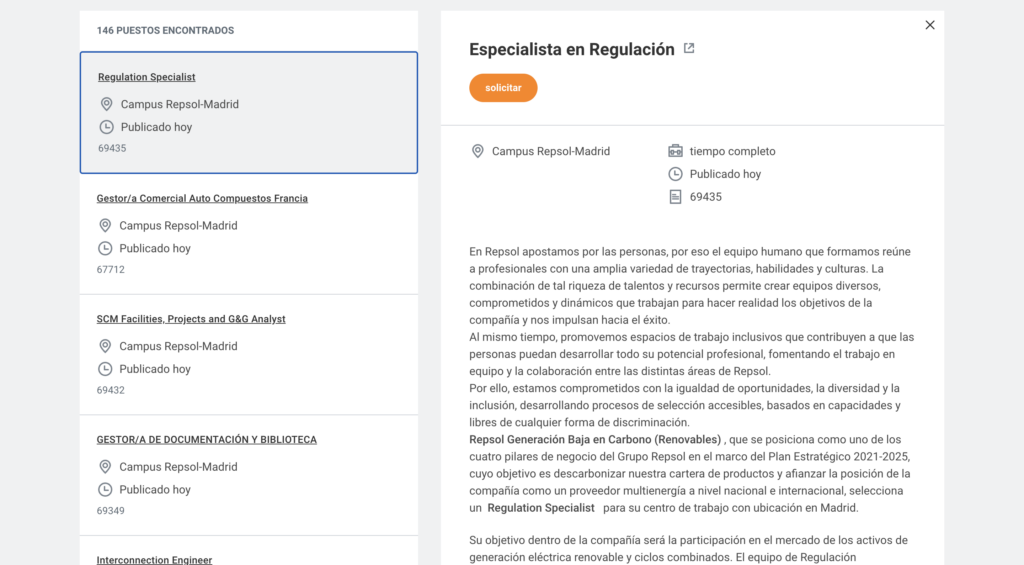Viewport: 1024px width, 565px height.
Task: Click location pin in Regulation Specialist card
Action: pos(107,104)
